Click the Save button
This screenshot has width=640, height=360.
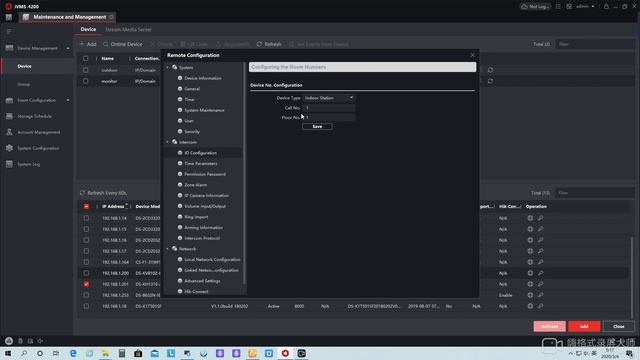pos(317,127)
